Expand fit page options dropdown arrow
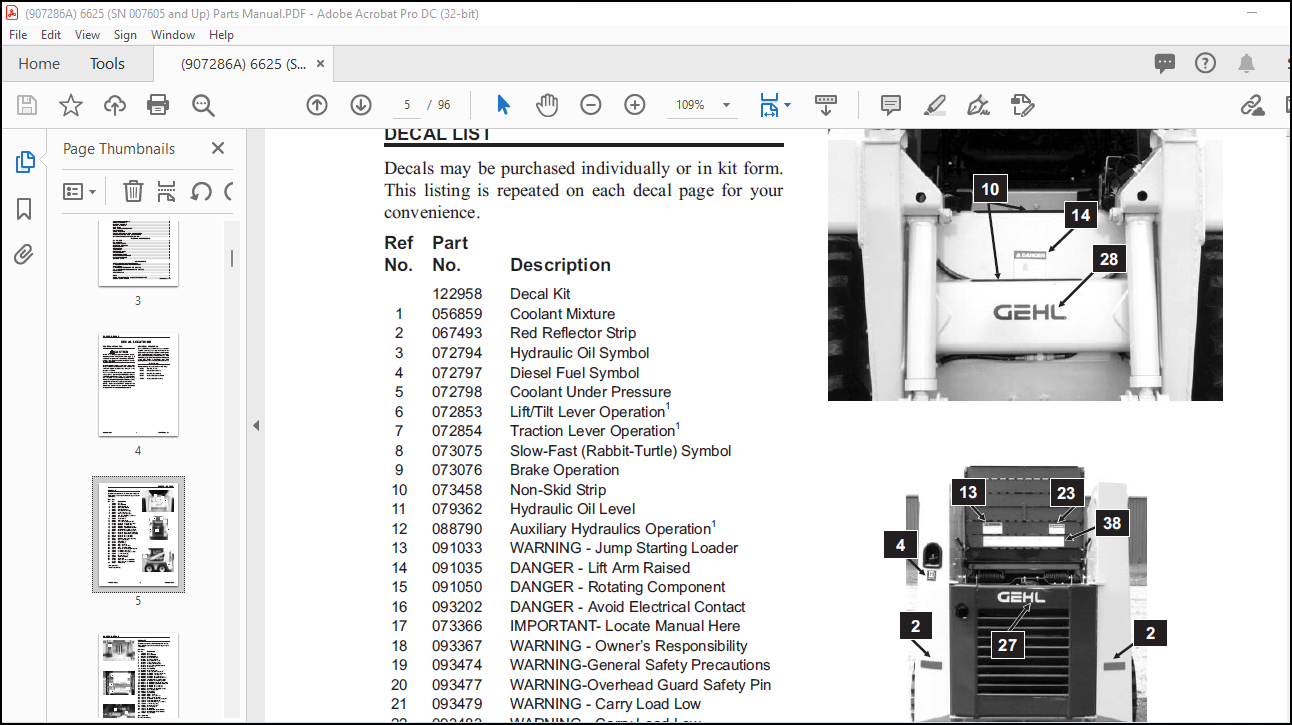The width and height of the screenshot is (1292, 725). [788, 105]
